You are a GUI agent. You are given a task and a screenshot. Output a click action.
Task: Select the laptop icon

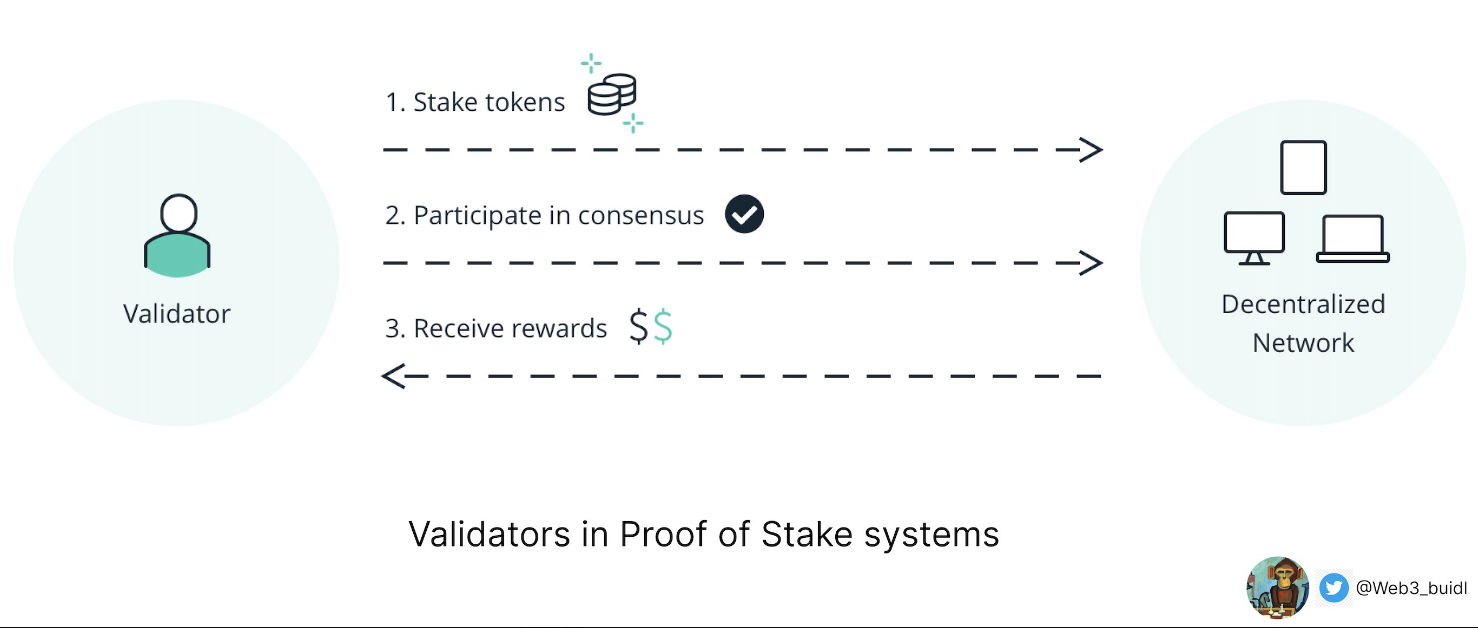(x=1353, y=240)
